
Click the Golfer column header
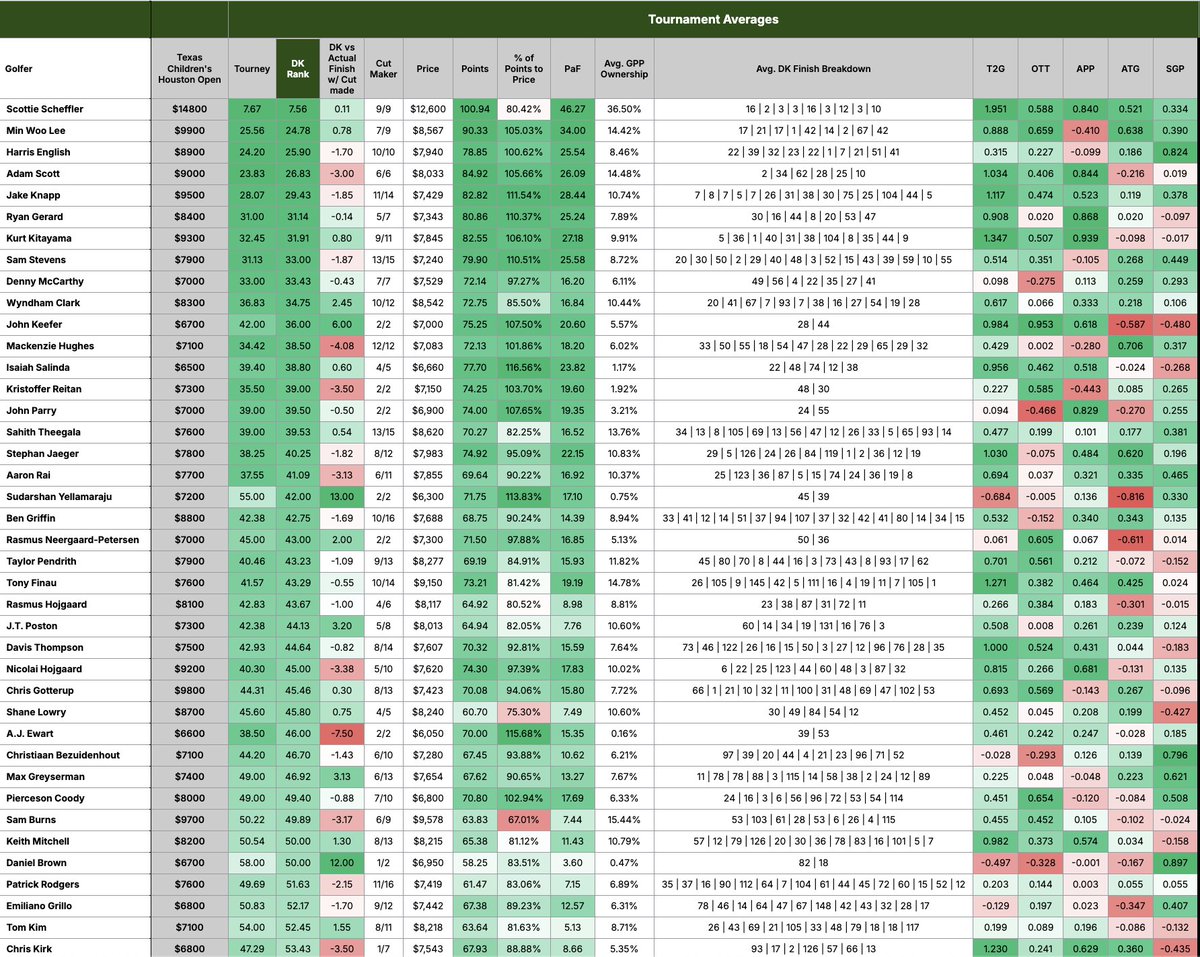[76, 69]
